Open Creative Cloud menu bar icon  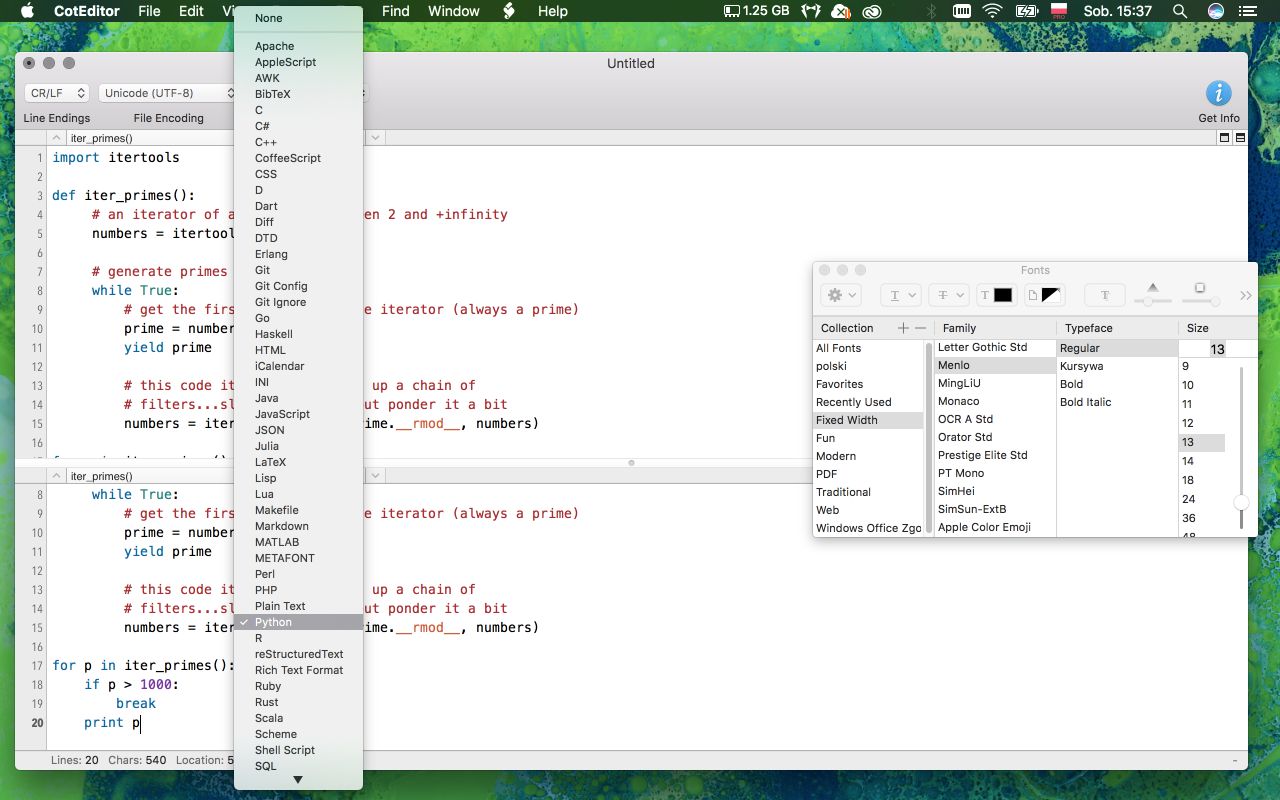pos(872,11)
